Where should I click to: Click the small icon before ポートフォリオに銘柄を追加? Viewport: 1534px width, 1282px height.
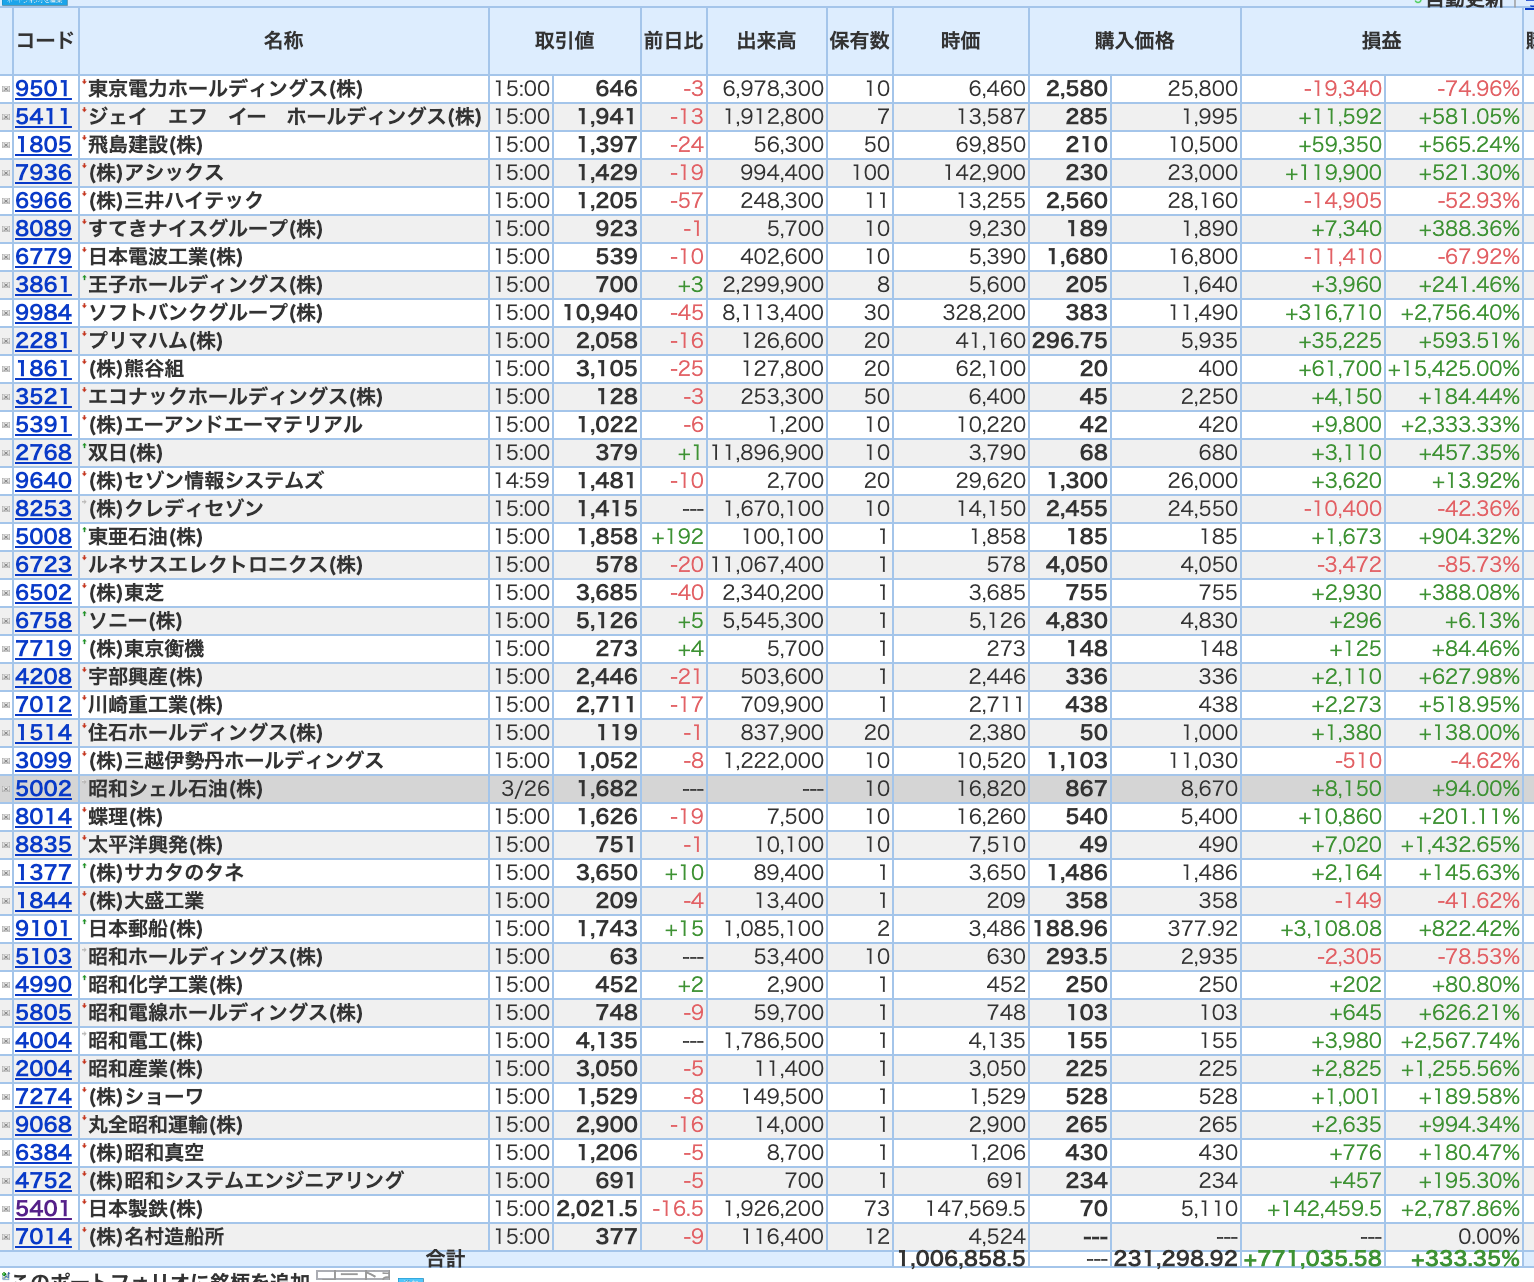(4, 1275)
